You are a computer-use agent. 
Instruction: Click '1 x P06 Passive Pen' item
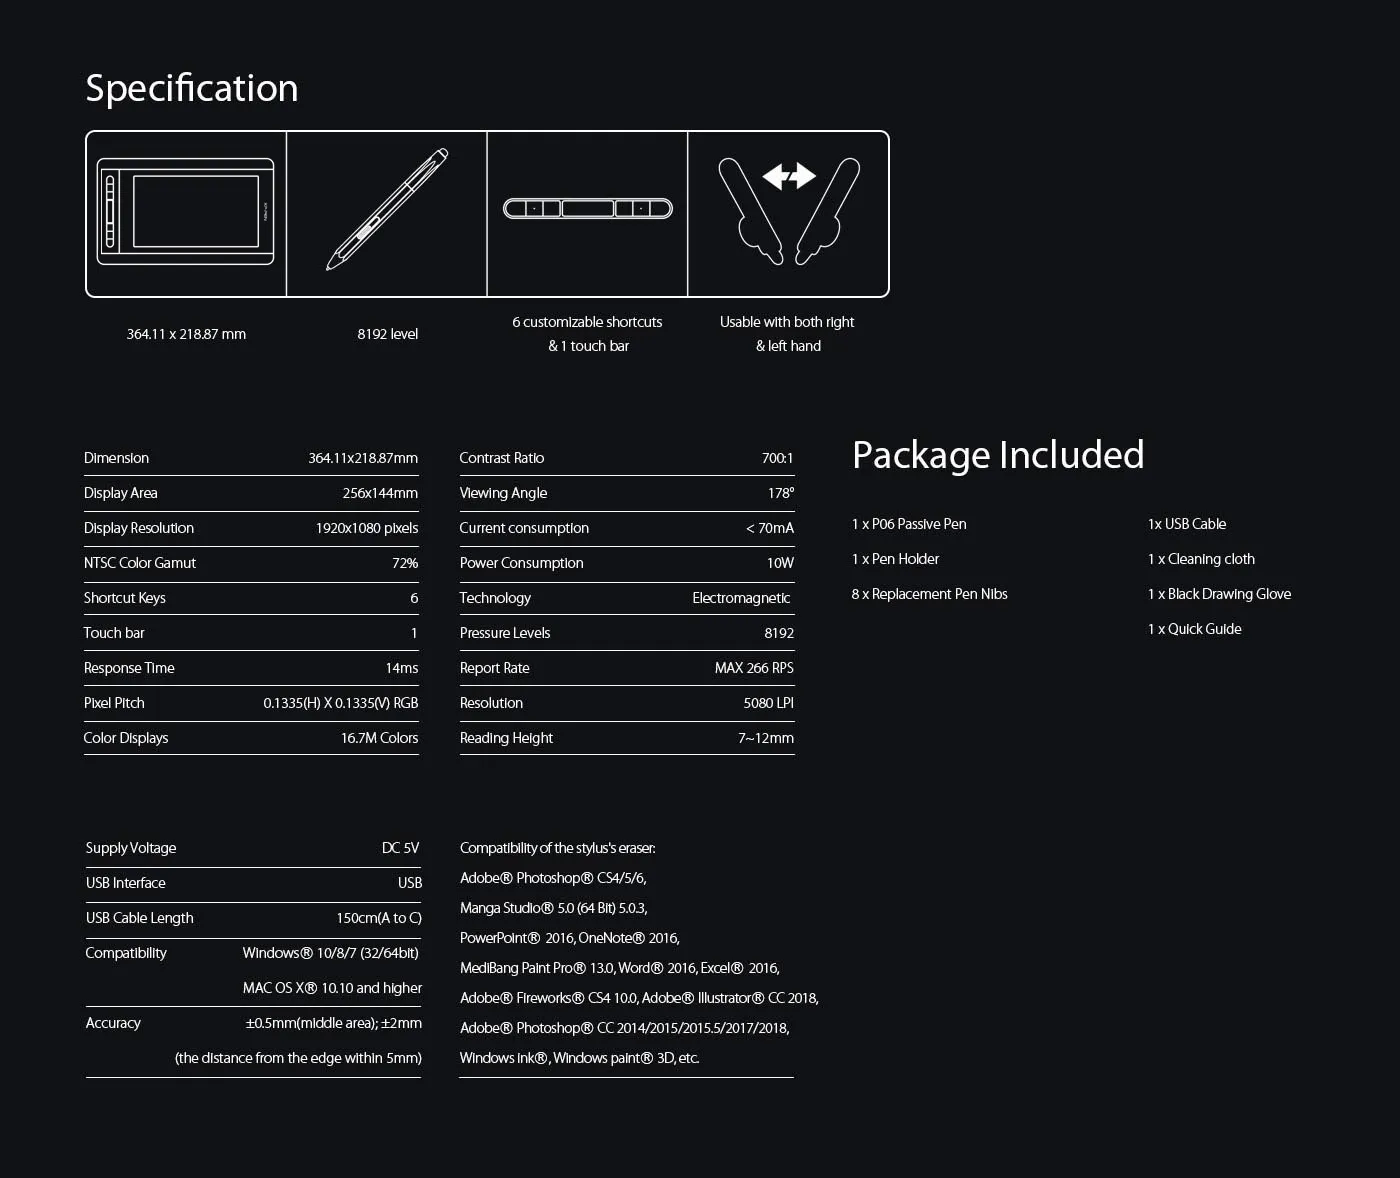[x=909, y=524]
